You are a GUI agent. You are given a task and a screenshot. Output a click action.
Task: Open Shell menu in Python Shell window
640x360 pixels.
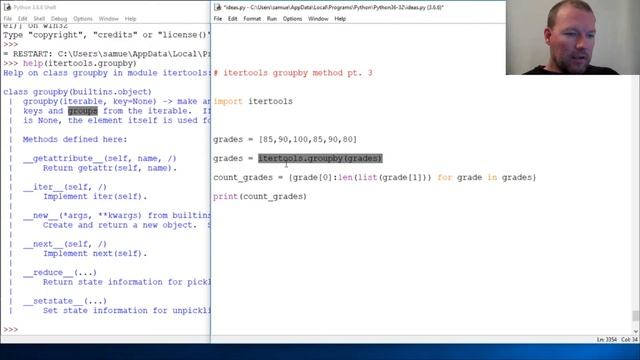[39, 19]
